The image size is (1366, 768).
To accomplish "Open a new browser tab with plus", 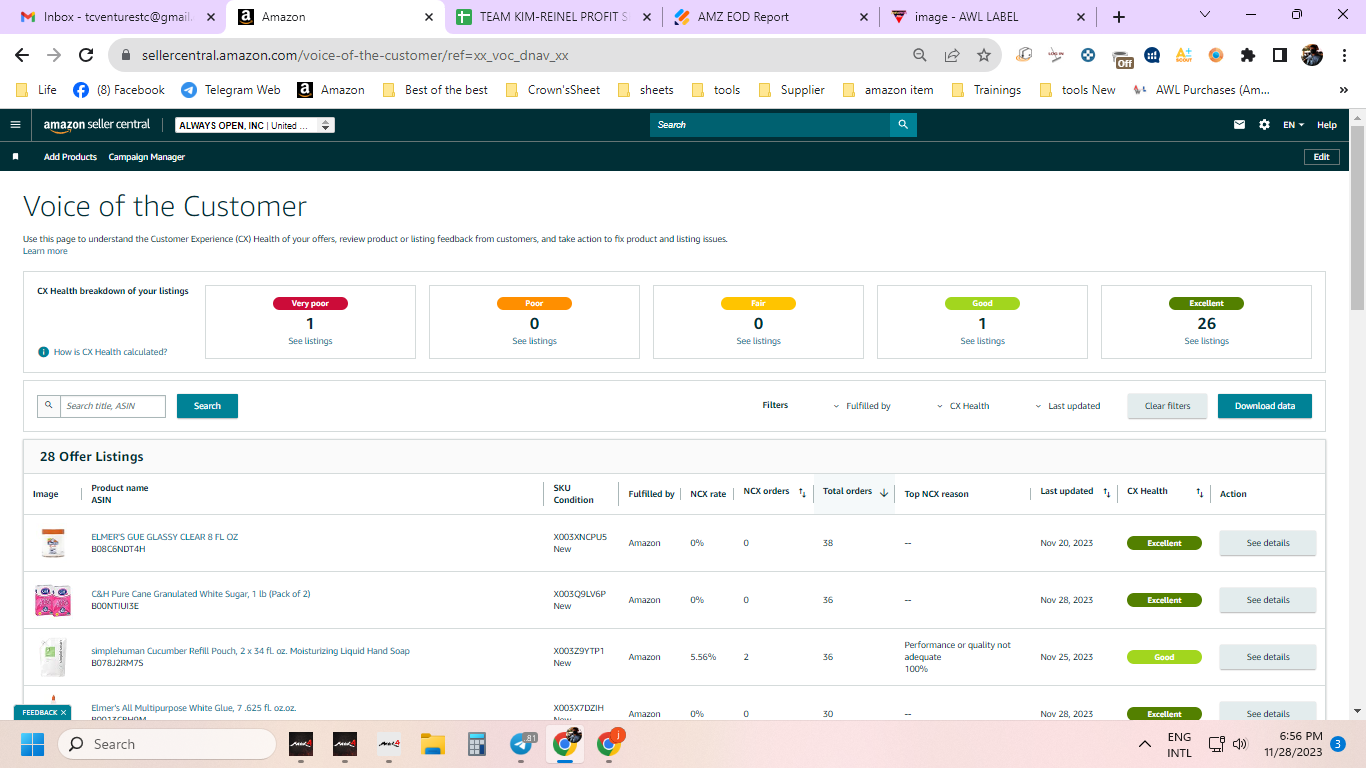I will 1118,17.
